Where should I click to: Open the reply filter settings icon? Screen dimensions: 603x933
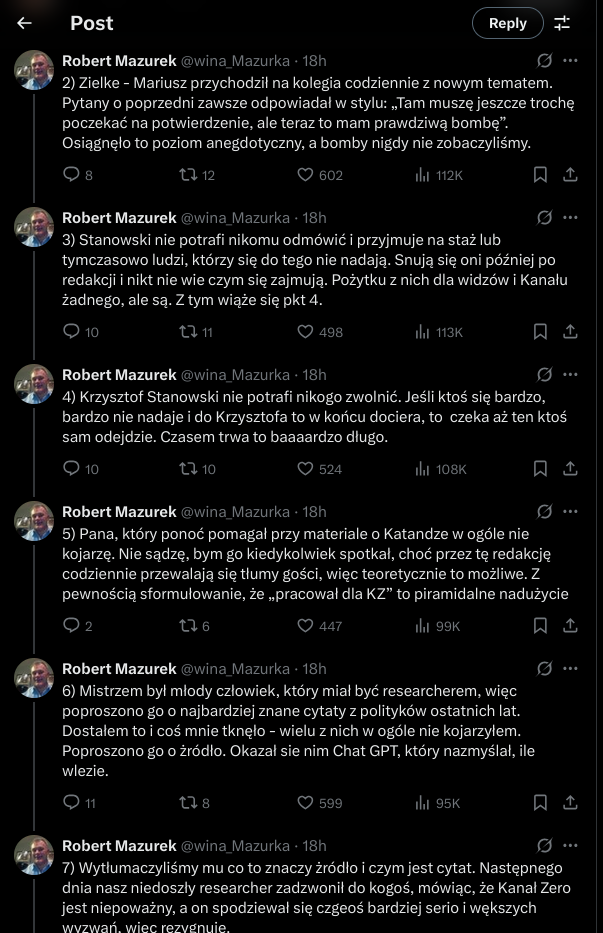(562, 23)
